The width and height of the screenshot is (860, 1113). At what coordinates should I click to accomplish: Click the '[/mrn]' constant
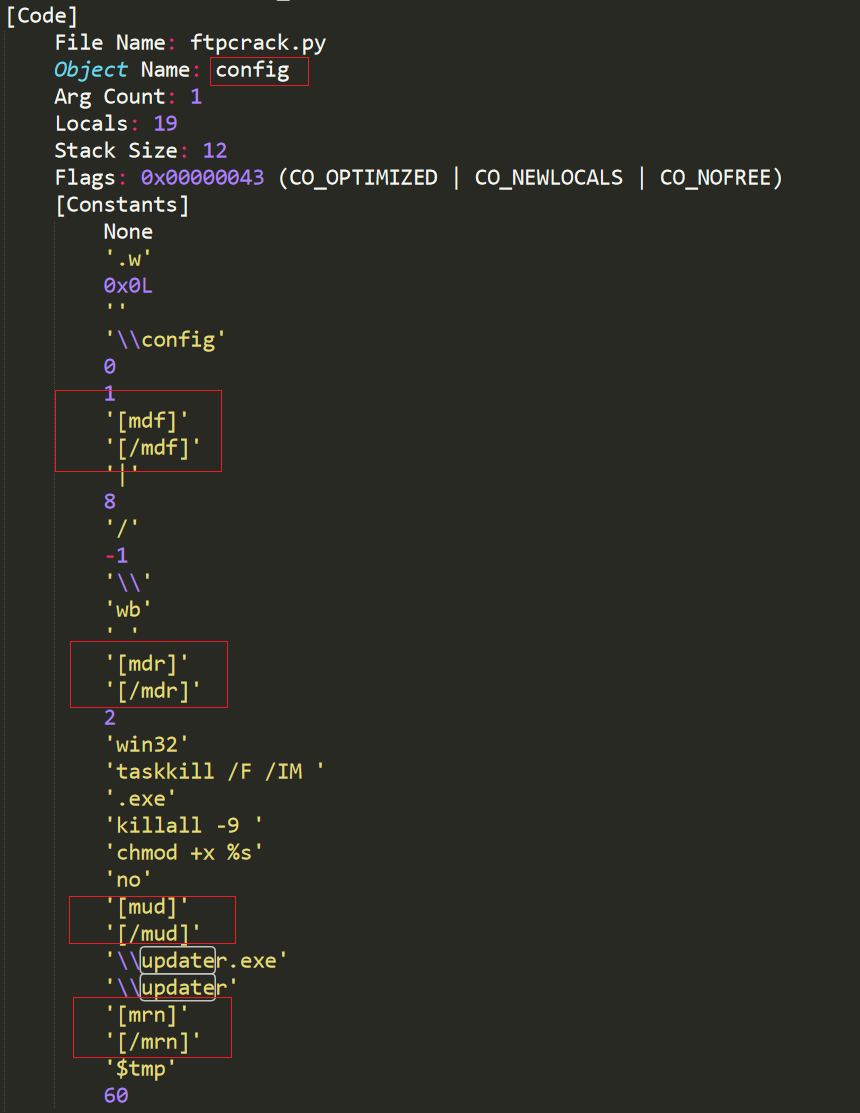point(153,1041)
